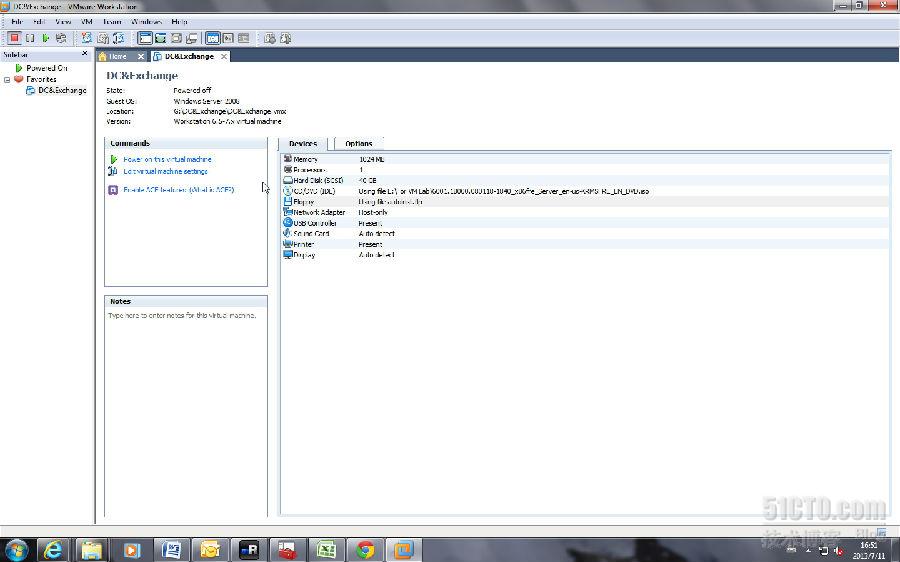Open the File menu
900x562 pixels.
click(17, 22)
